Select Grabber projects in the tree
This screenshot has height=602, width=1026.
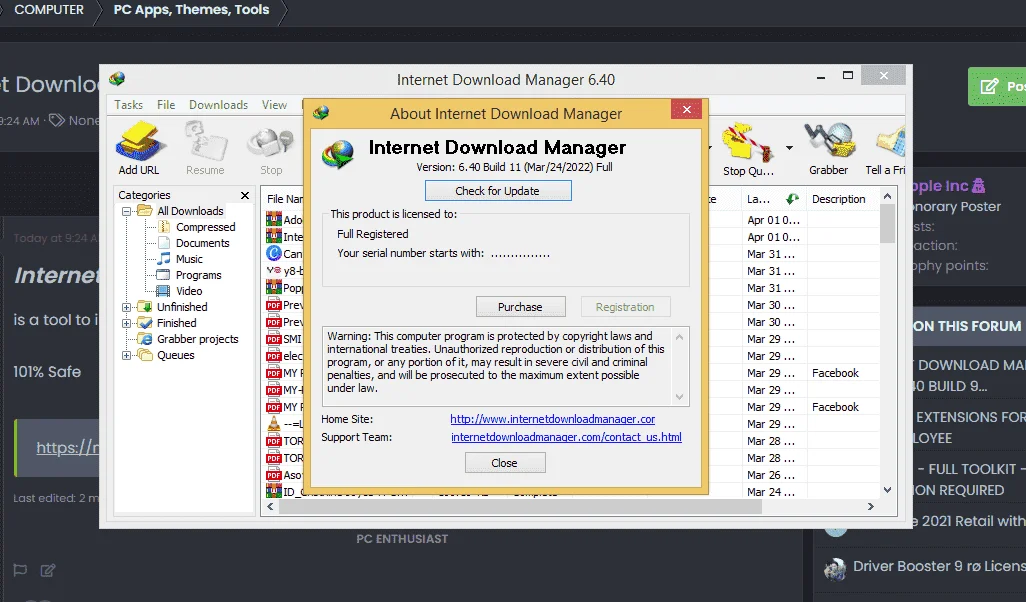pos(198,339)
